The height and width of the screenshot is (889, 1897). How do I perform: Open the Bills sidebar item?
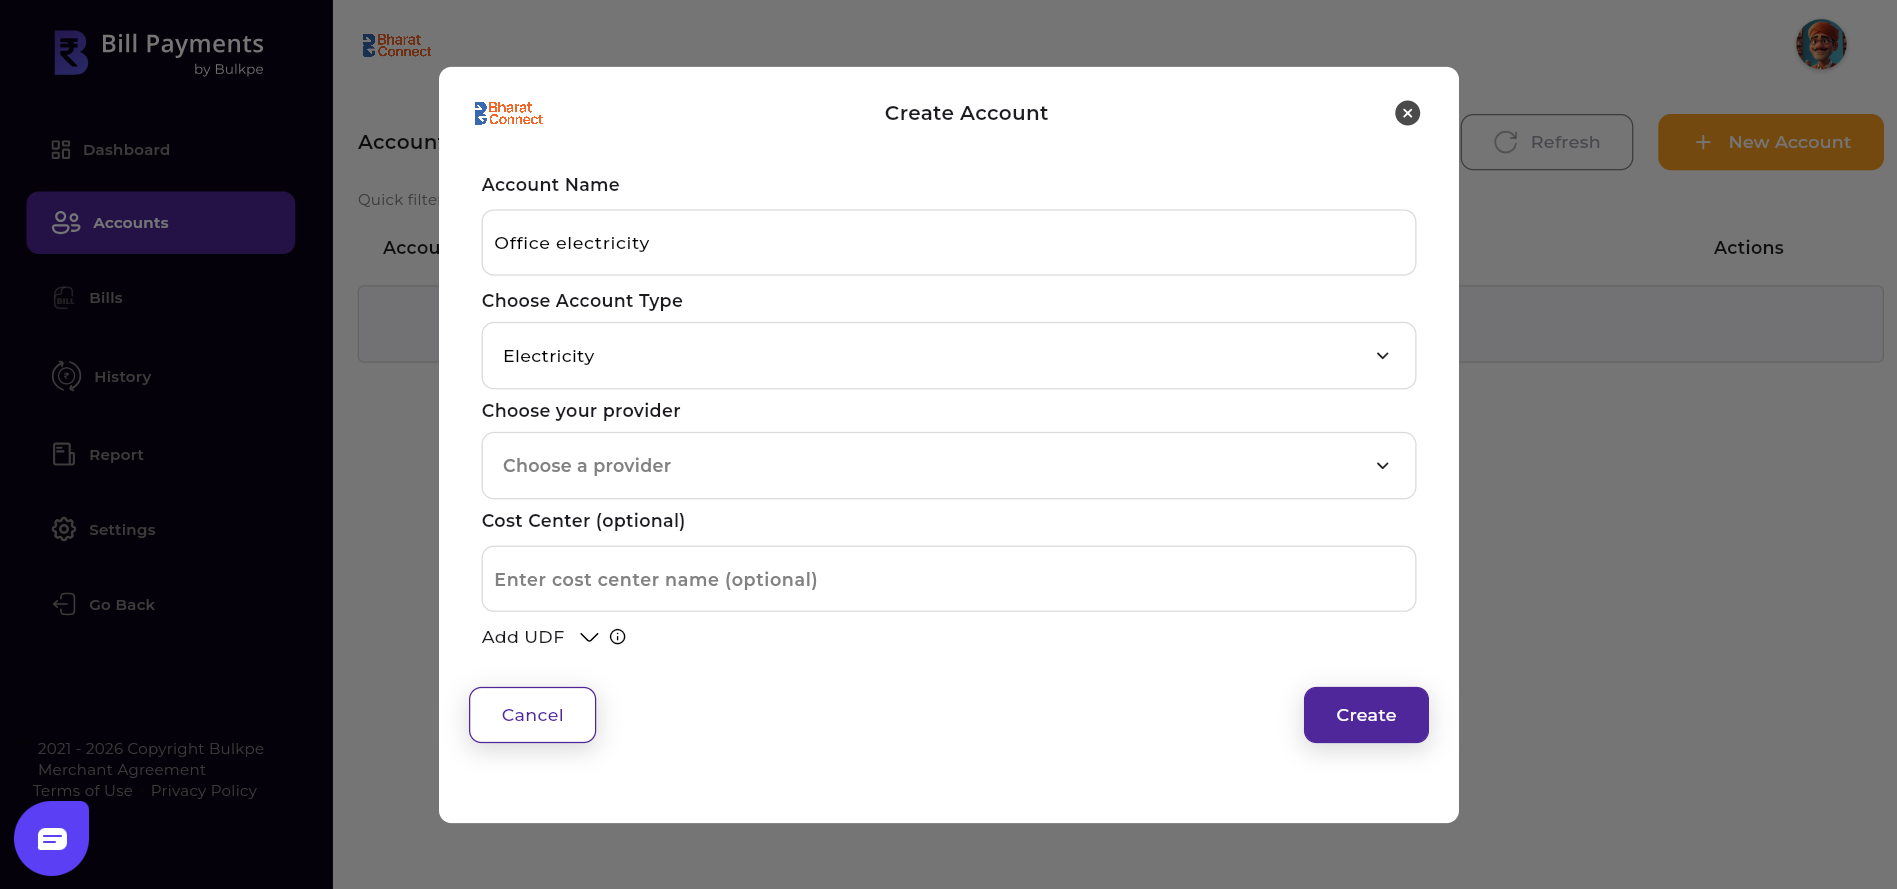pos(105,298)
